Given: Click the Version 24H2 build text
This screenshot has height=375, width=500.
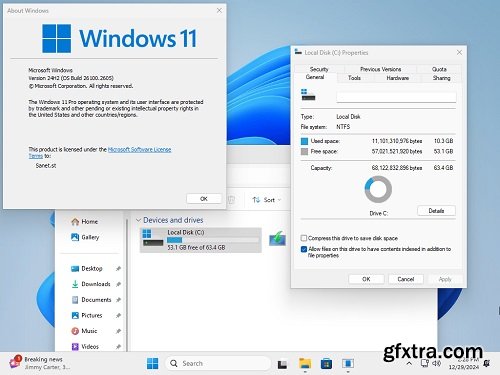Looking at the screenshot, I should [x=71, y=78].
